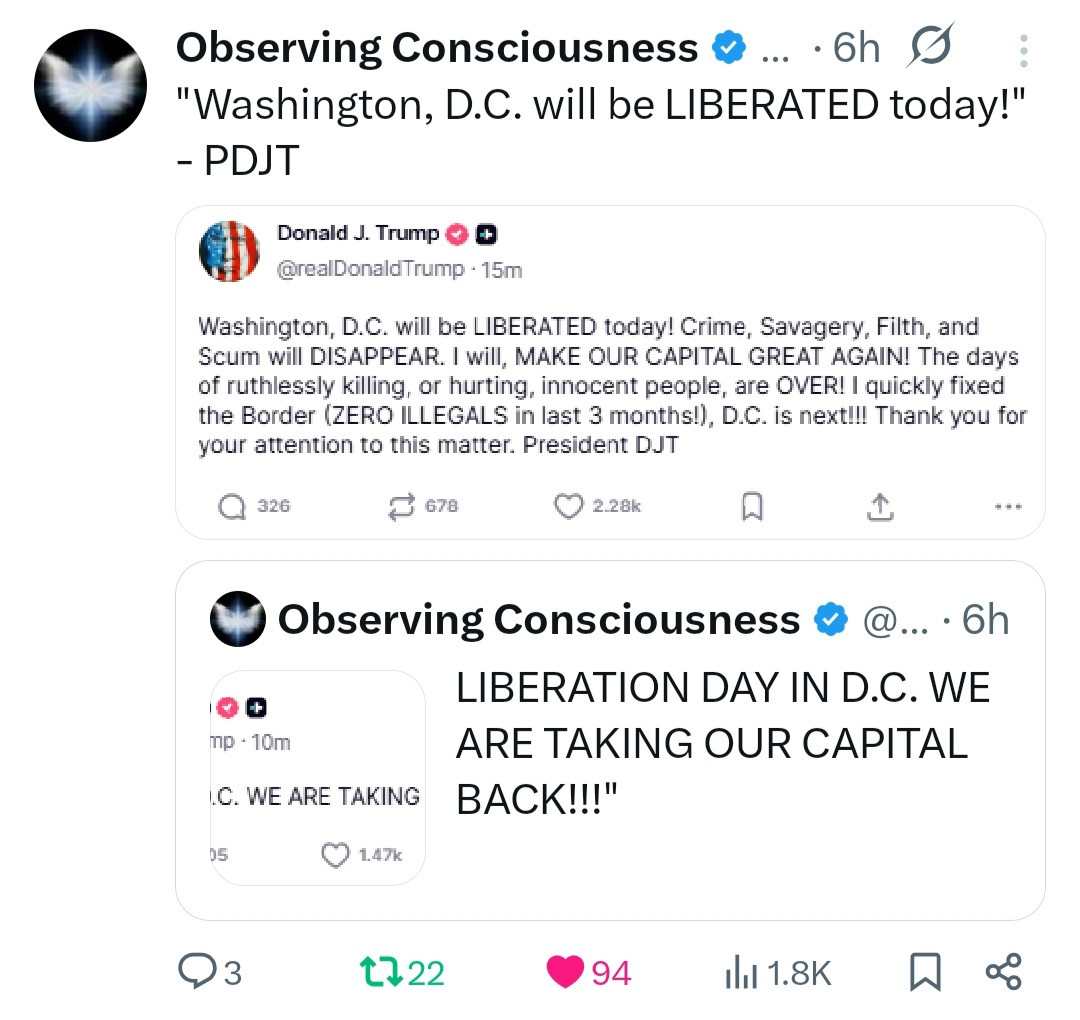Screen dimensions: 1080x1020
Task: Click the bookmark icon in embedded post
Action: coord(752,508)
